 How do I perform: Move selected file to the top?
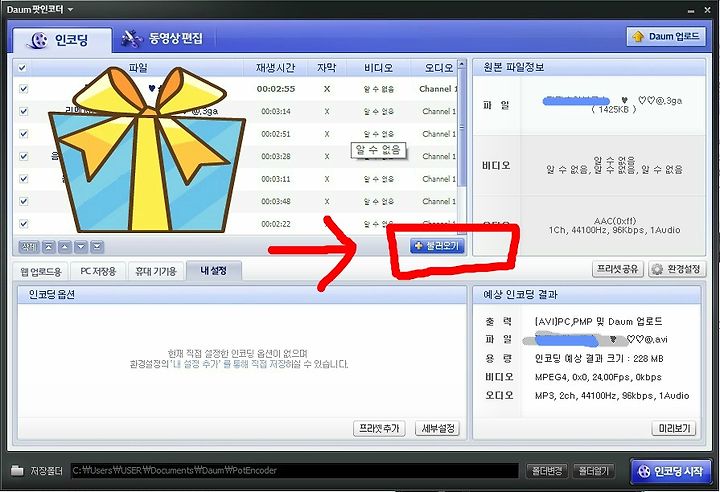click(x=49, y=247)
